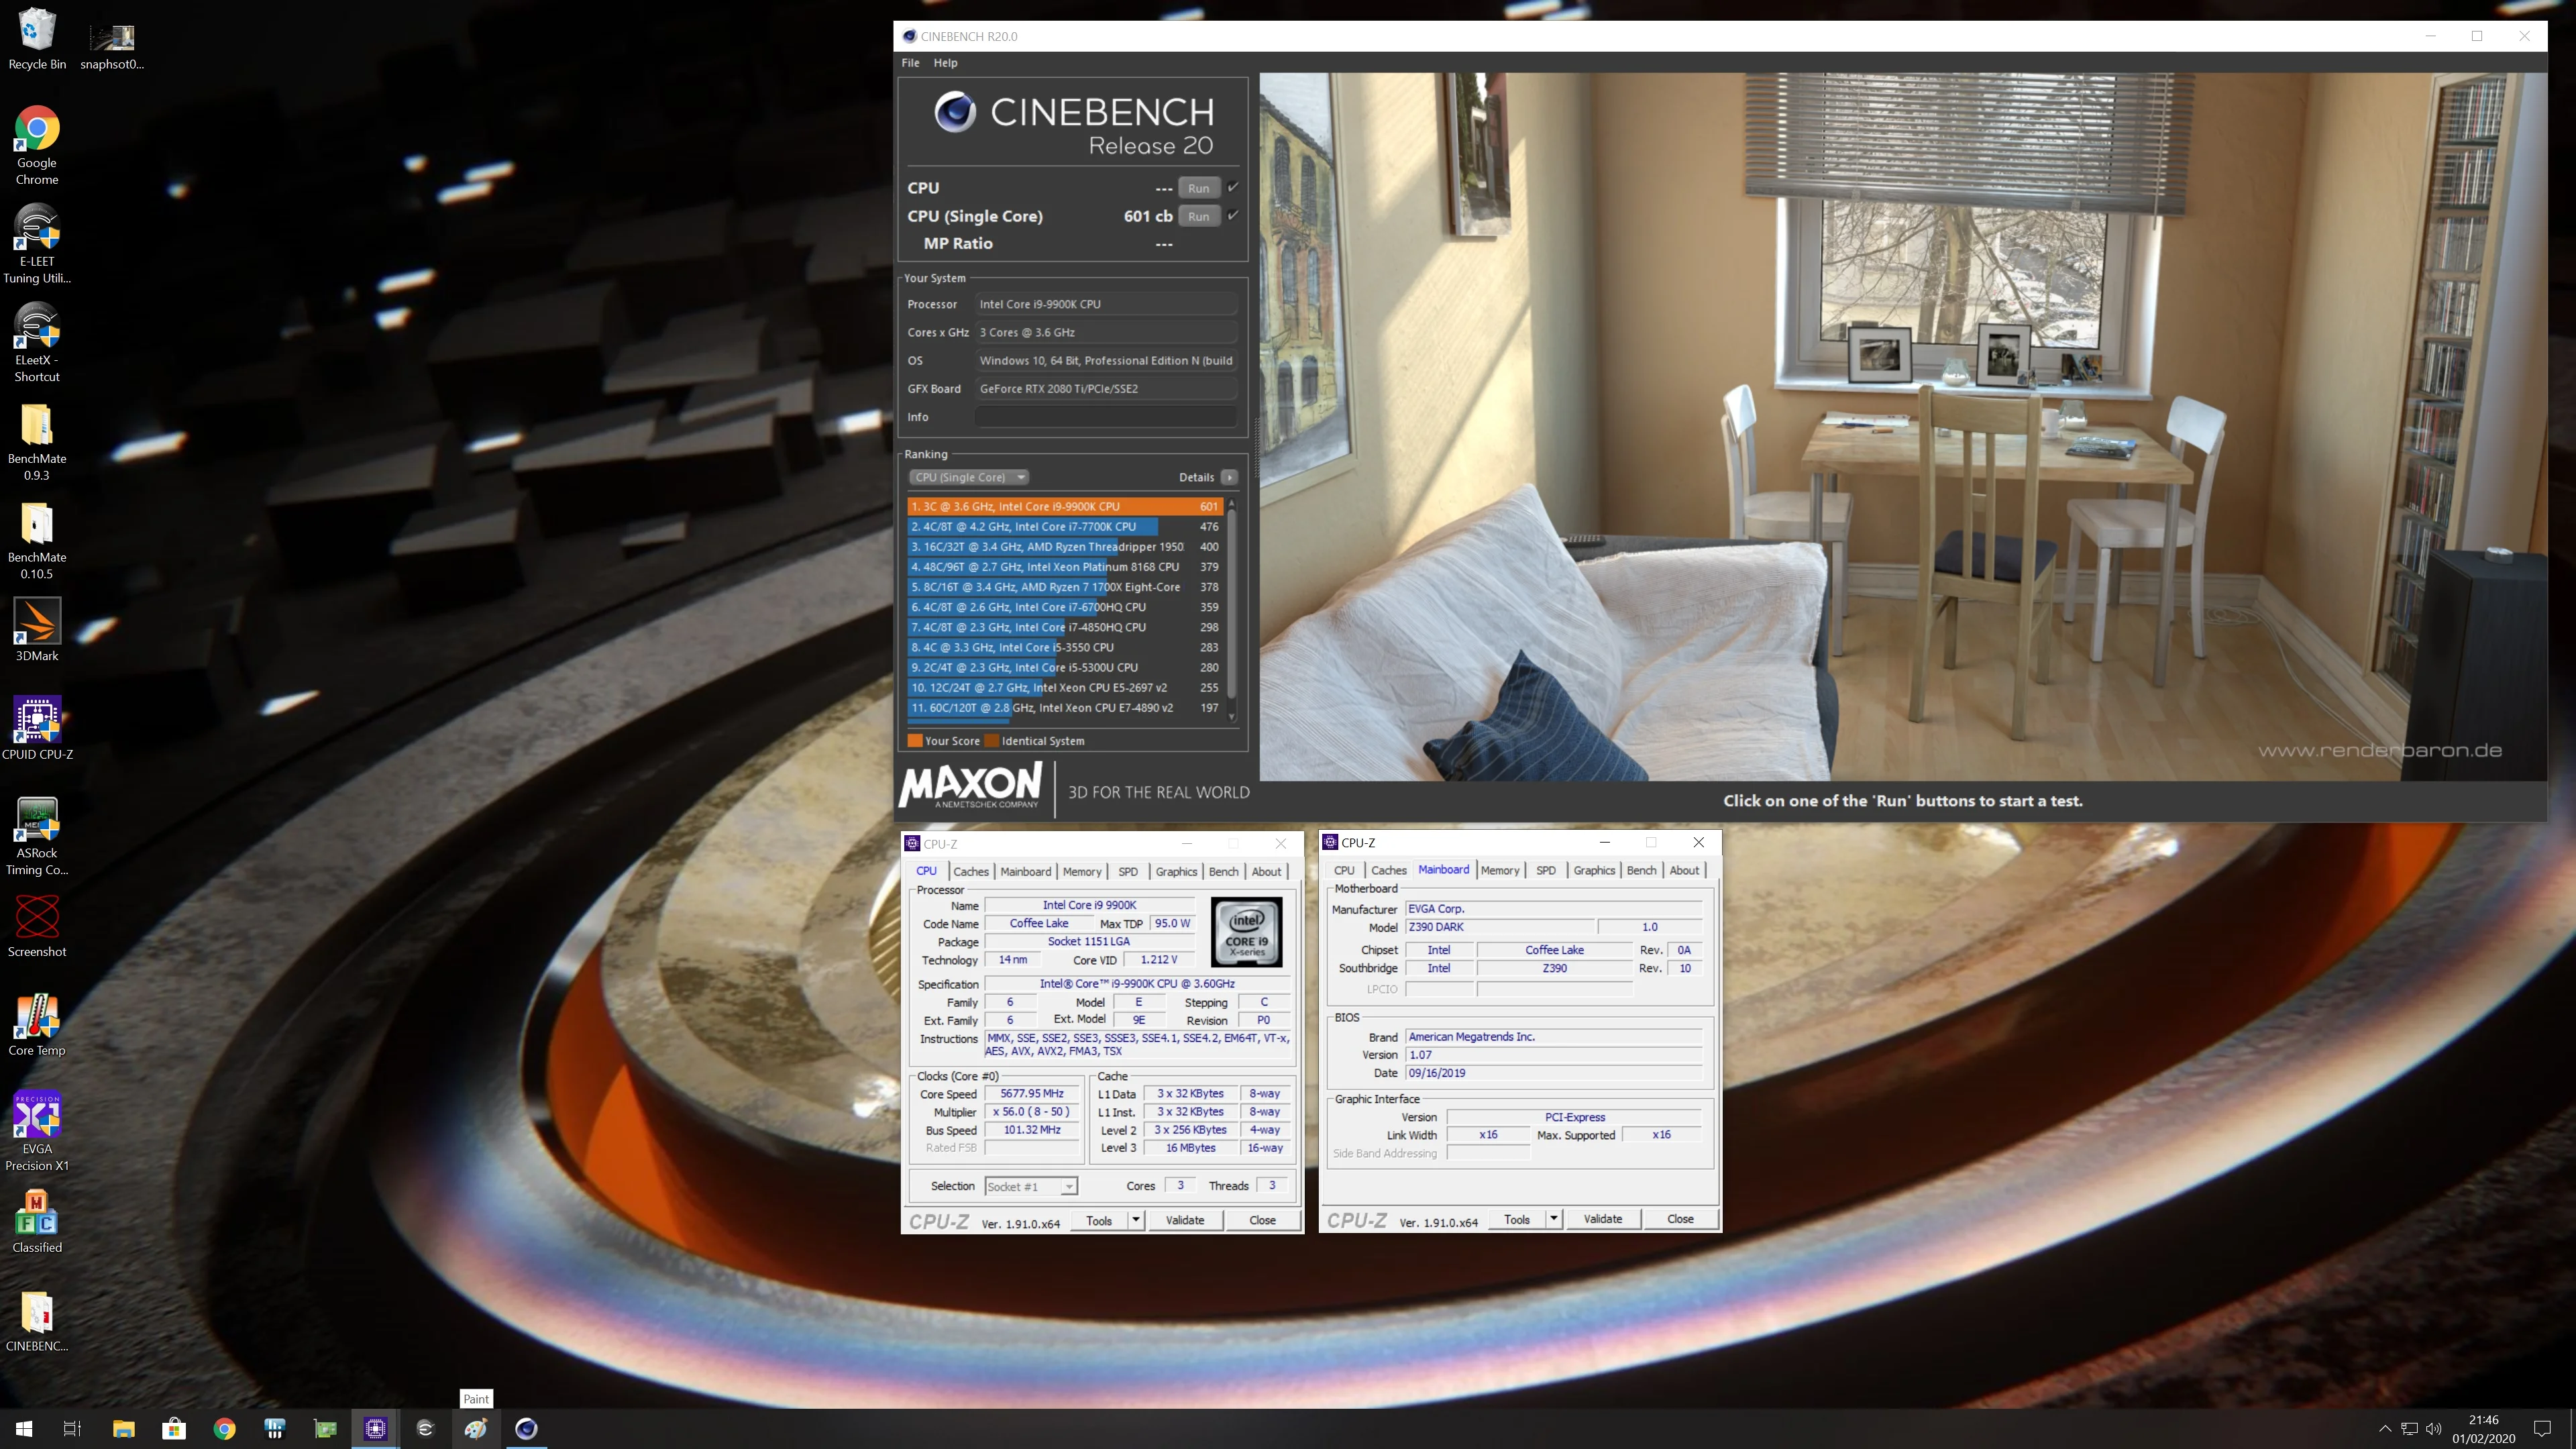
Task: Switch to Cinebench on the taskbar
Action: click(x=526, y=1428)
